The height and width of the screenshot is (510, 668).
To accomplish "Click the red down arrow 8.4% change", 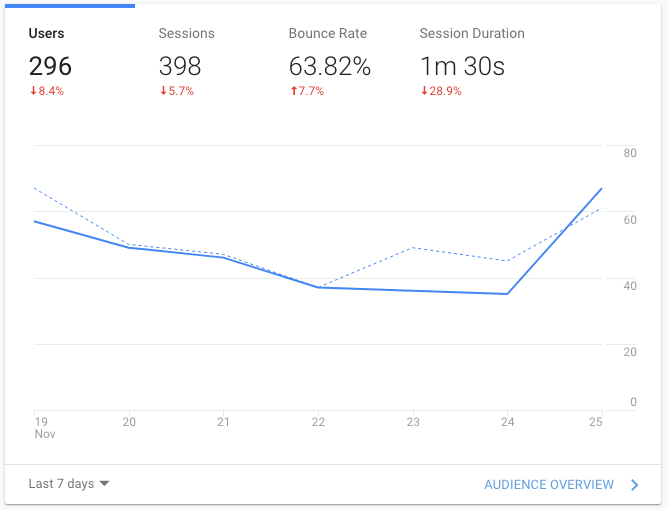I will 46,92.
